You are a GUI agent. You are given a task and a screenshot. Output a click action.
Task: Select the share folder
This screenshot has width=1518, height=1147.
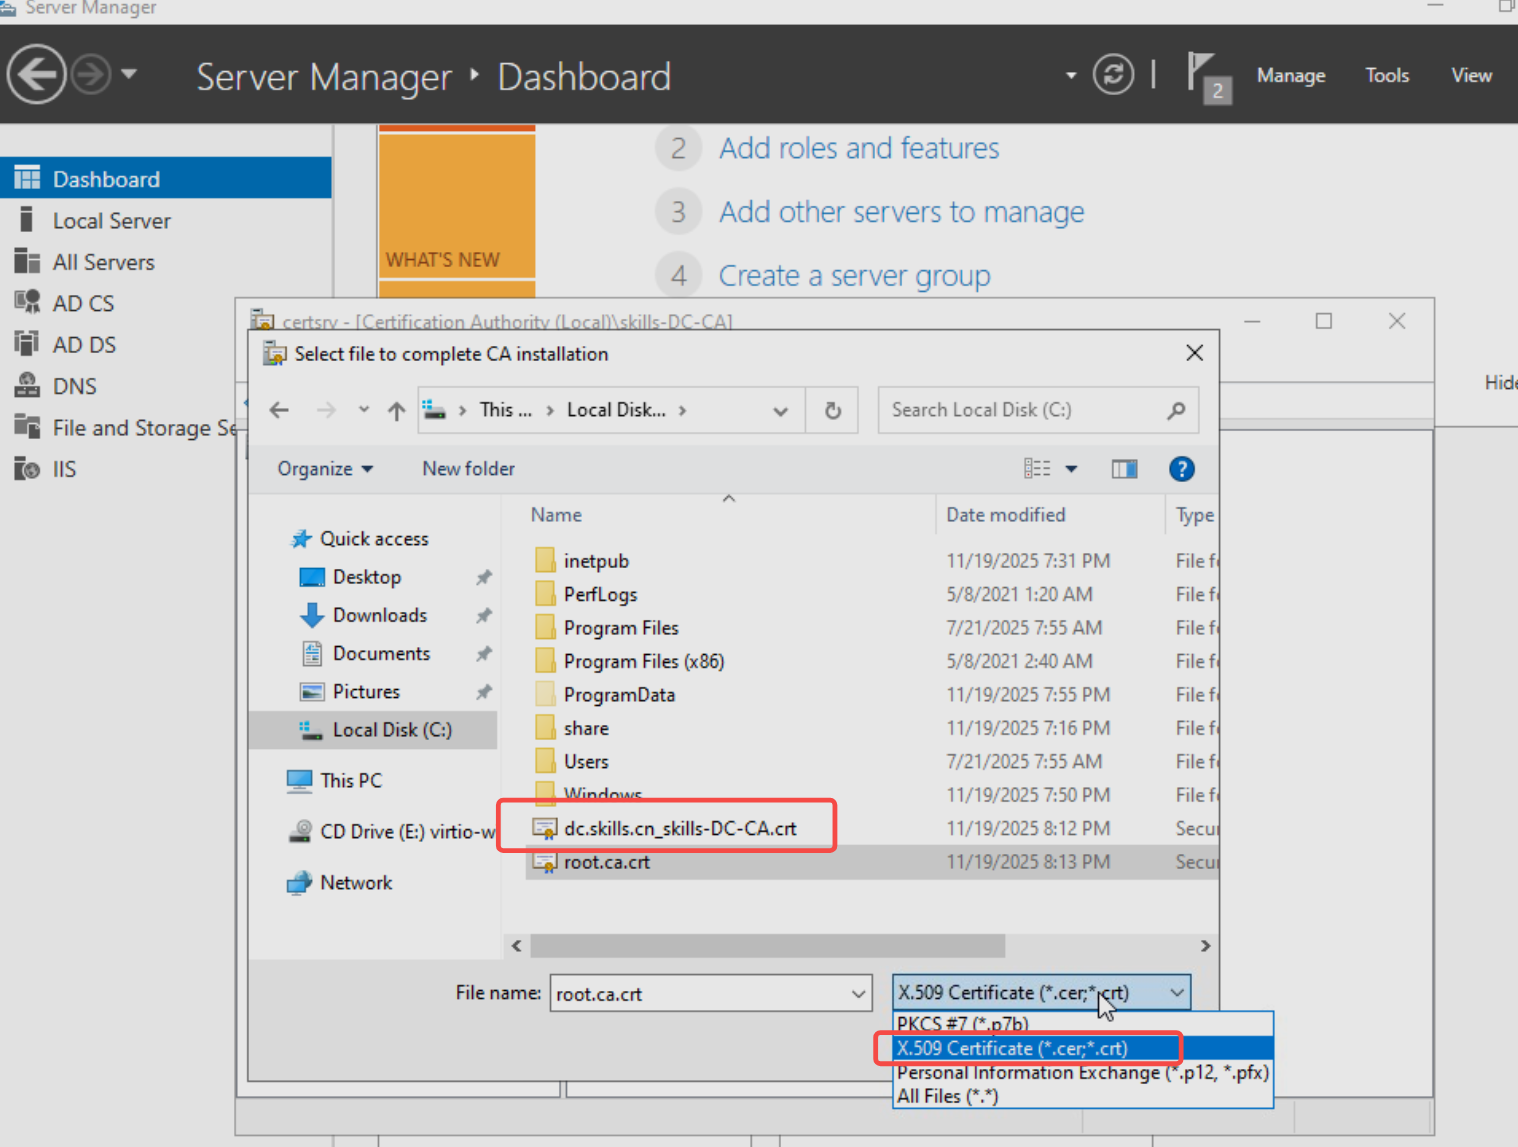(586, 728)
